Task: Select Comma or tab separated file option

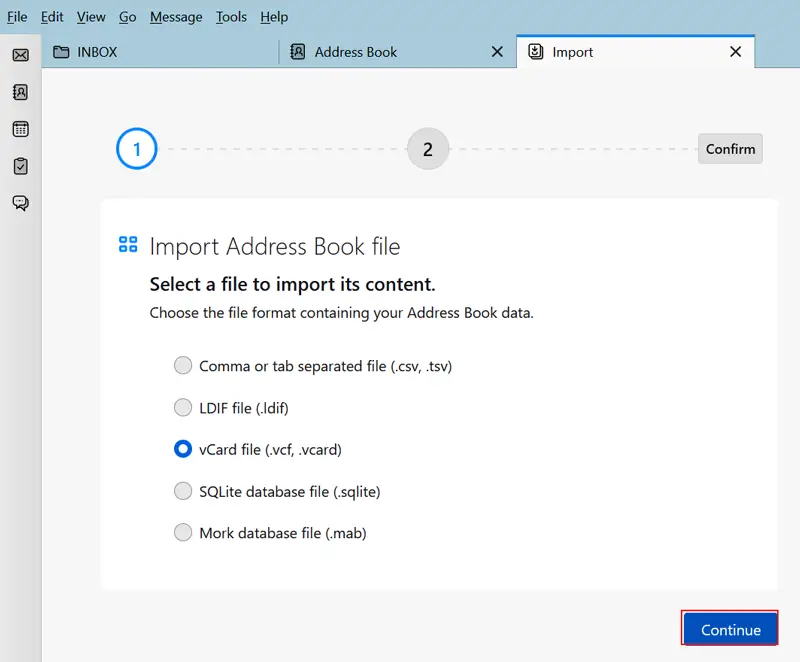Action: pos(183,366)
